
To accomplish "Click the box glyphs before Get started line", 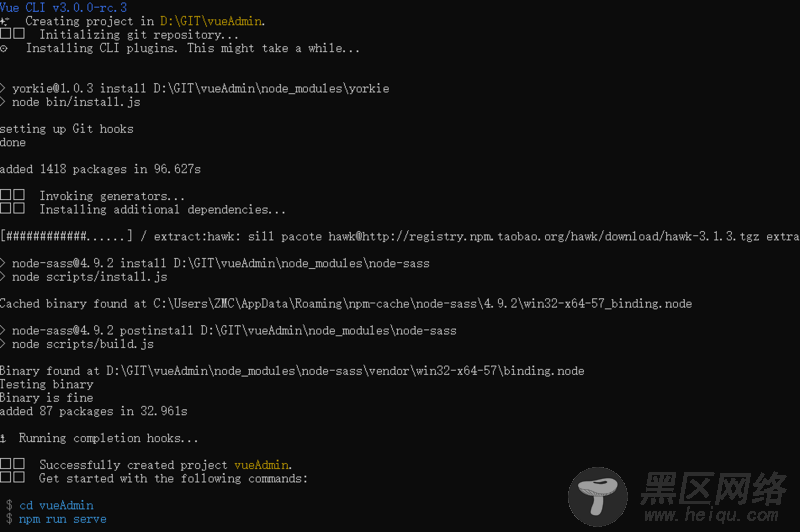I will click(x=12, y=478).
